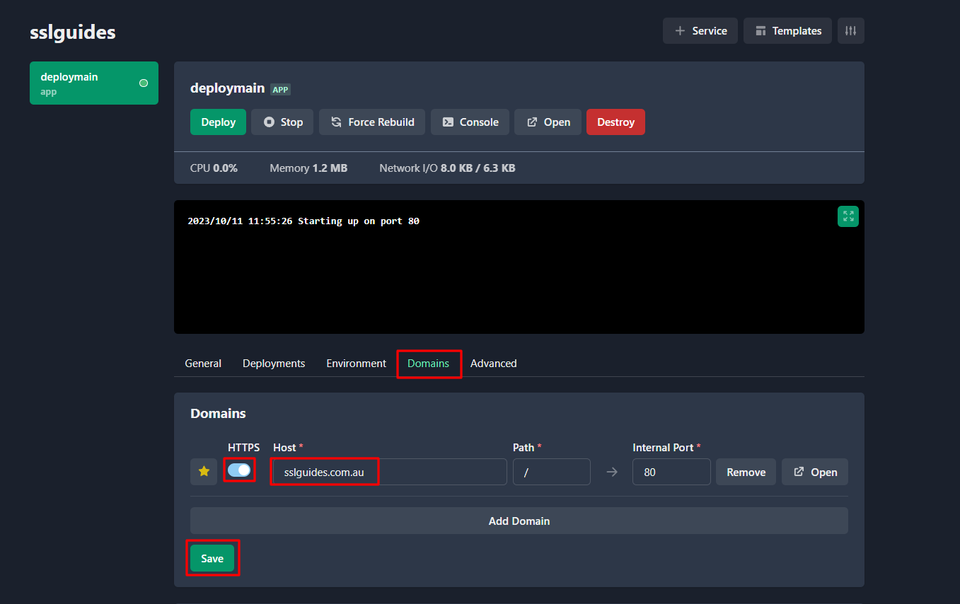Go back to the General tab
The width and height of the screenshot is (960, 604).
point(203,363)
